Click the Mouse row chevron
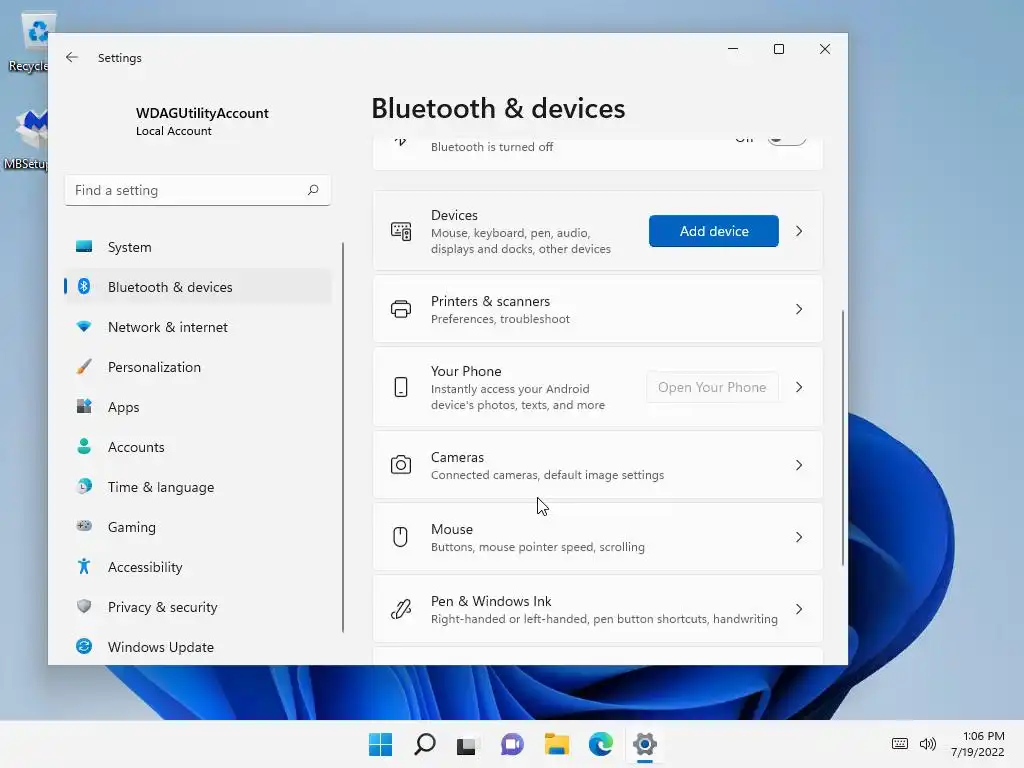1024x768 pixels. click(x=799, y=537)
